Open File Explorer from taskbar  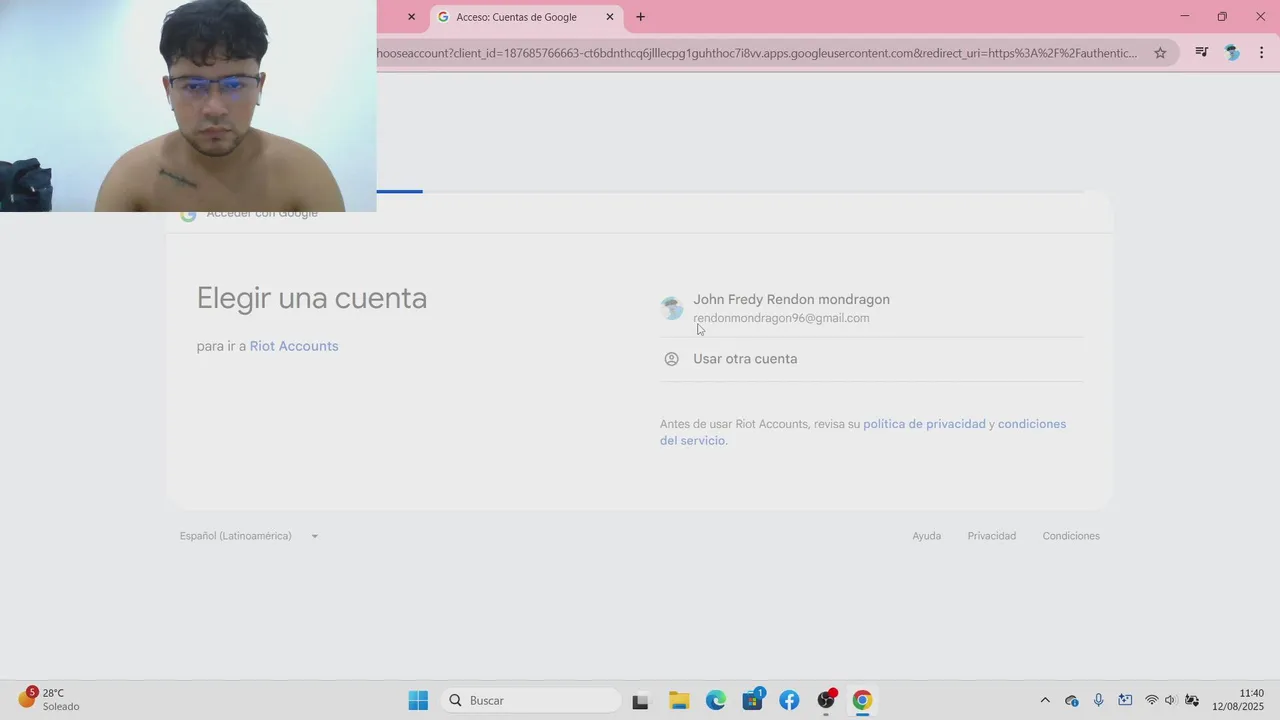679,701
